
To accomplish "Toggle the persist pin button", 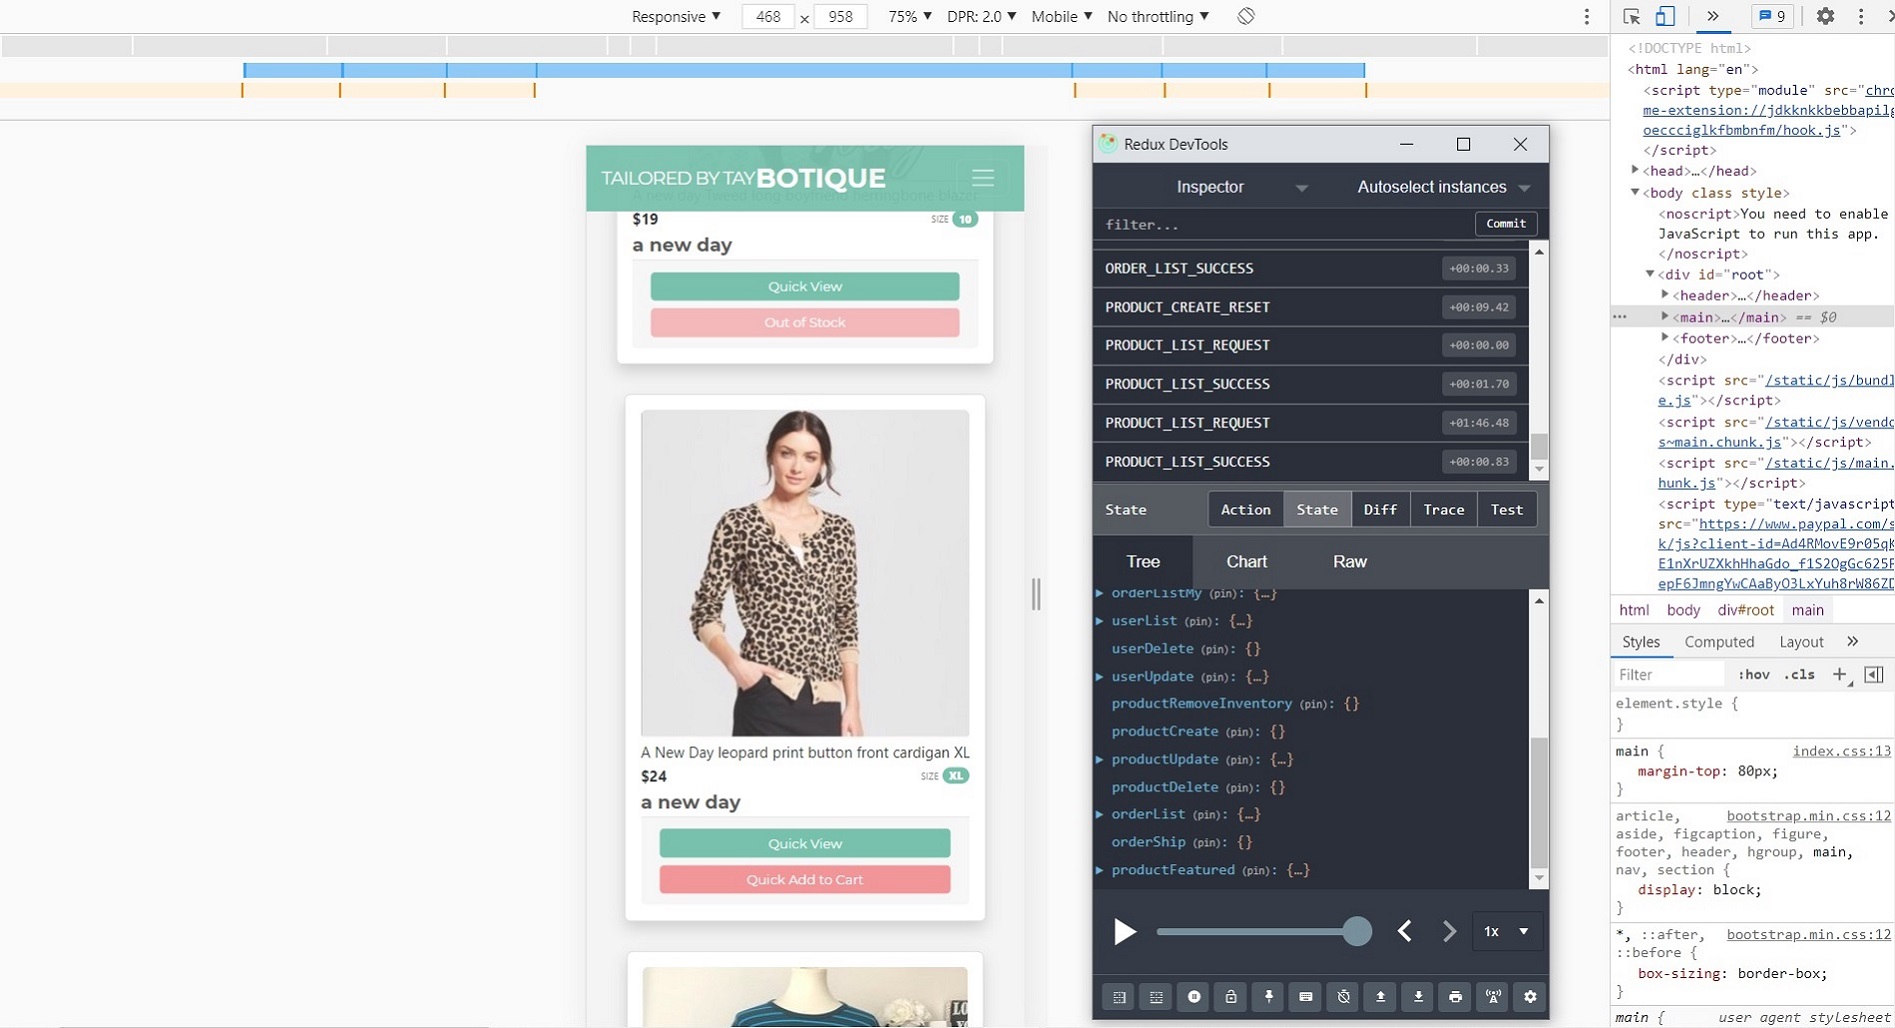I will 1268,997.
